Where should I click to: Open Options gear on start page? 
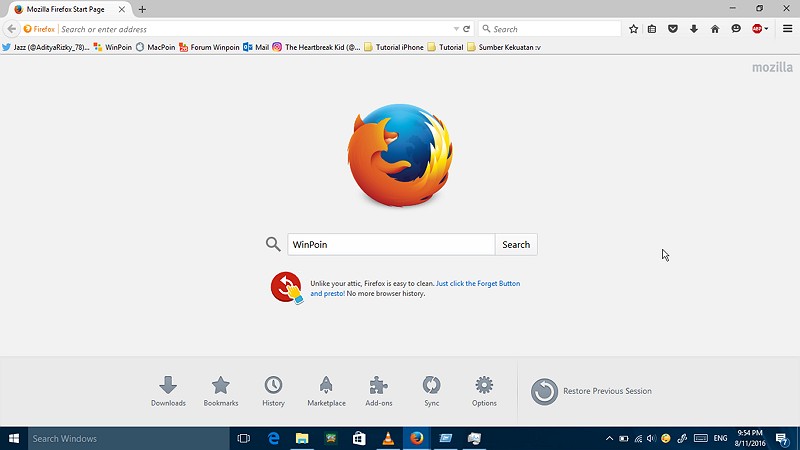tap(484, 391)
